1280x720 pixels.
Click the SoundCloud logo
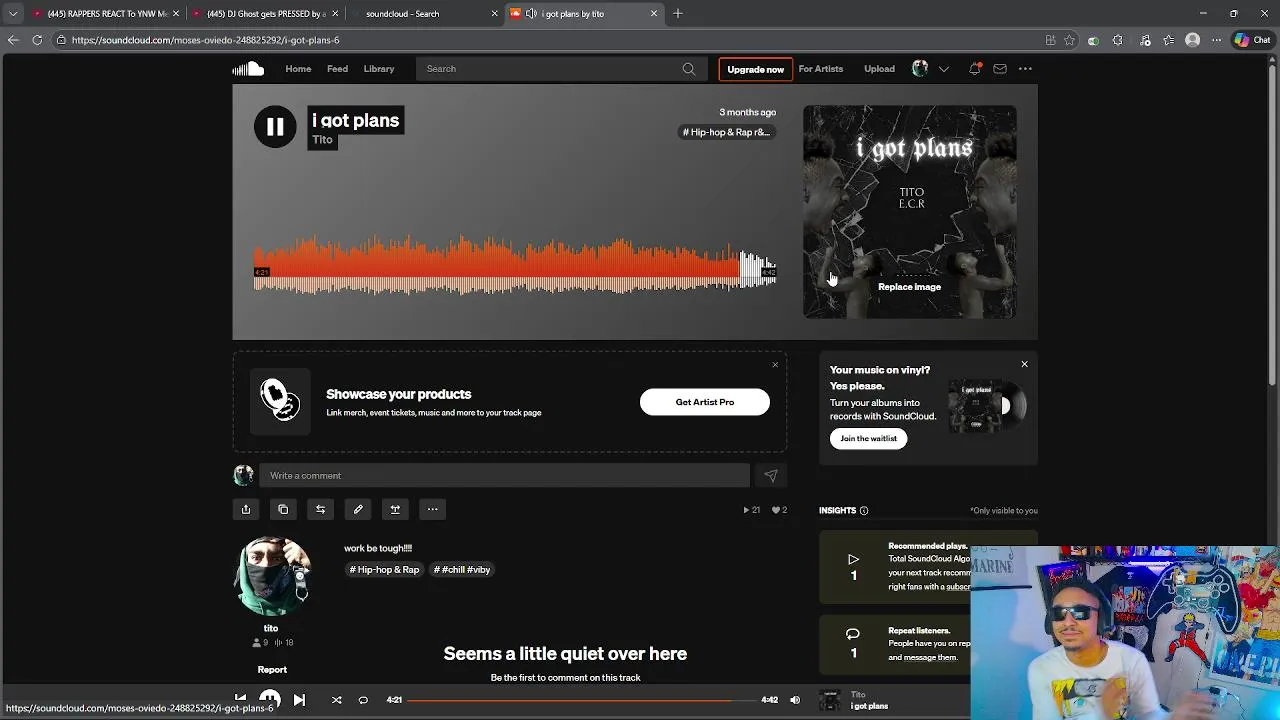pos(248,69)
